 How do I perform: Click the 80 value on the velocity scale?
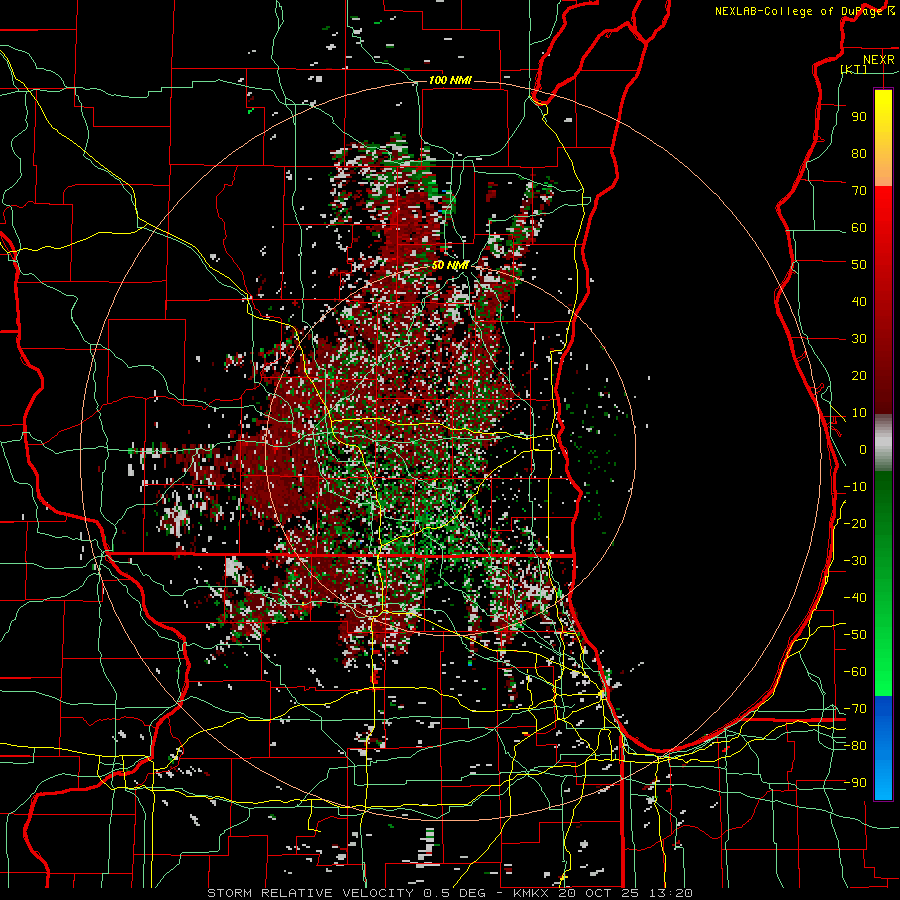859,153
